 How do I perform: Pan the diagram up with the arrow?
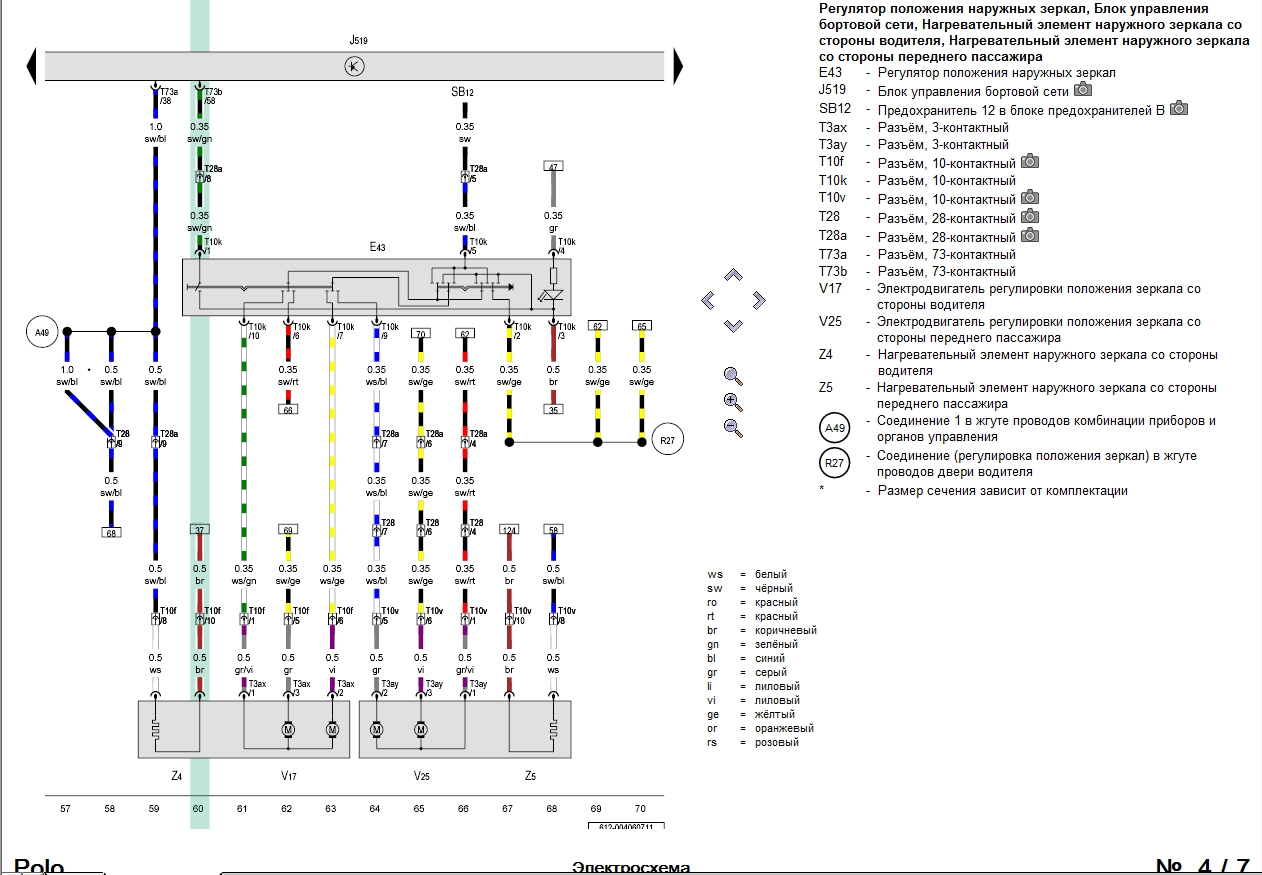(x=733, y=274)
